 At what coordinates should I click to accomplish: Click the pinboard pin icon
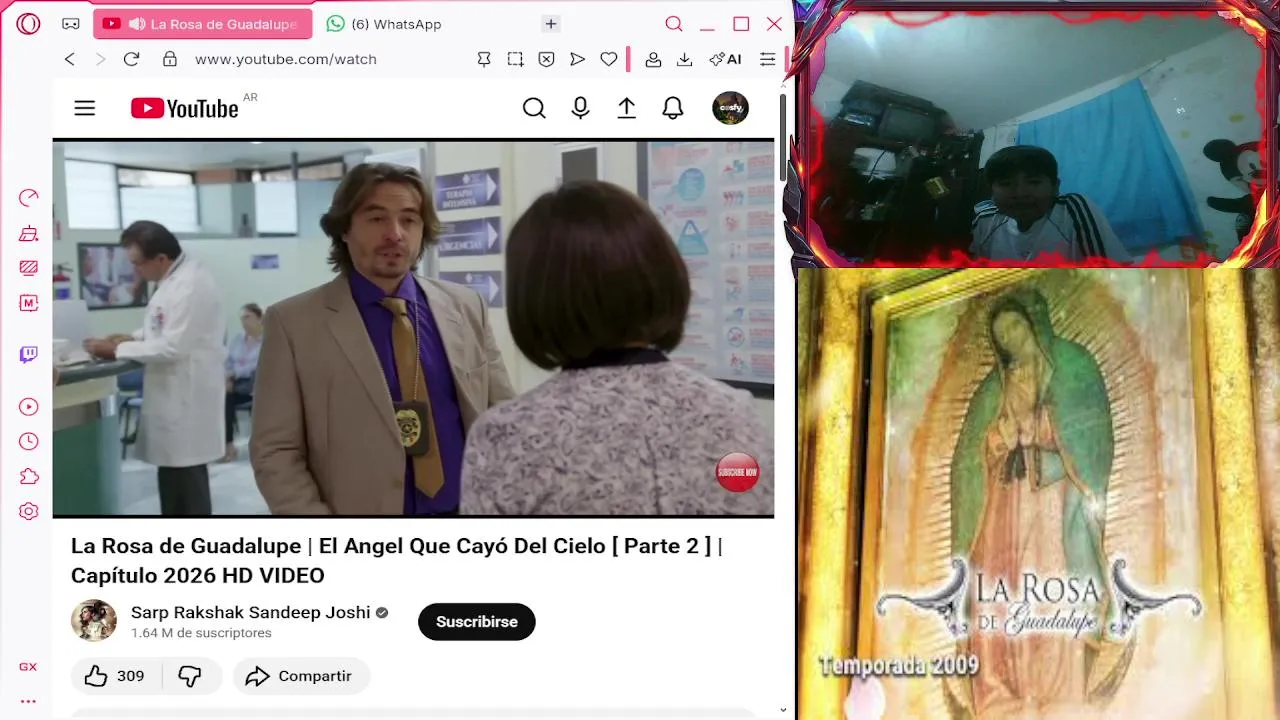point(484,59)
